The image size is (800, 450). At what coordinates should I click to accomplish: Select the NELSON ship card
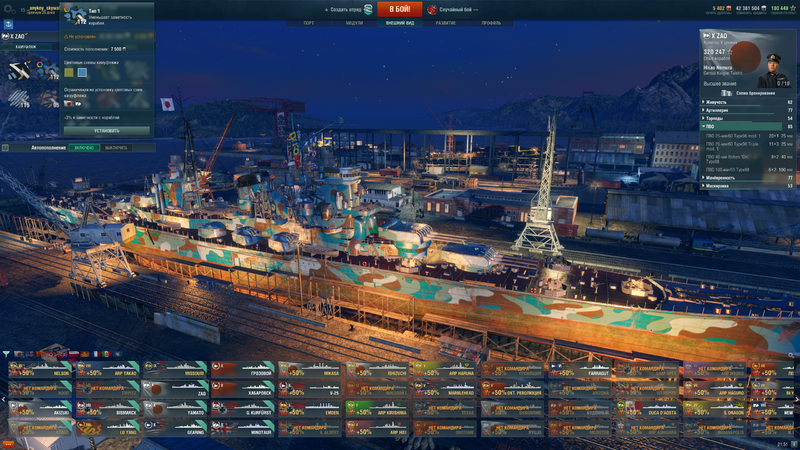[x=40, y=369]
